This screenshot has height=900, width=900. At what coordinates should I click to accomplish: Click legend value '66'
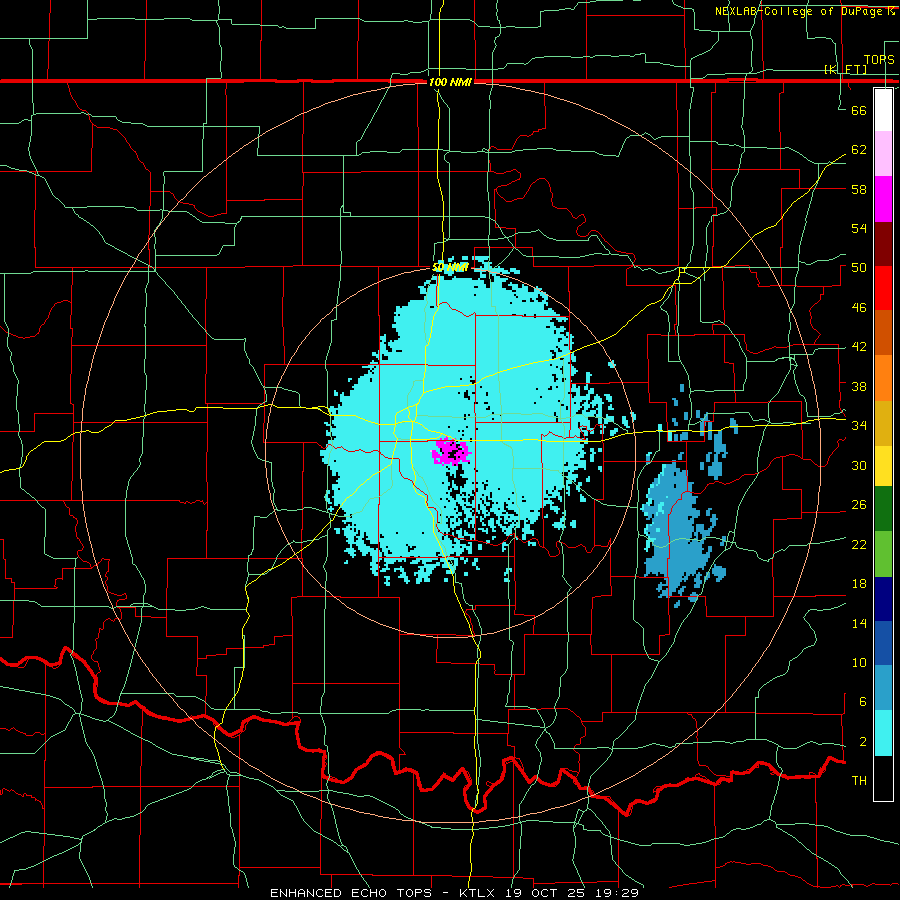(859, 110)
